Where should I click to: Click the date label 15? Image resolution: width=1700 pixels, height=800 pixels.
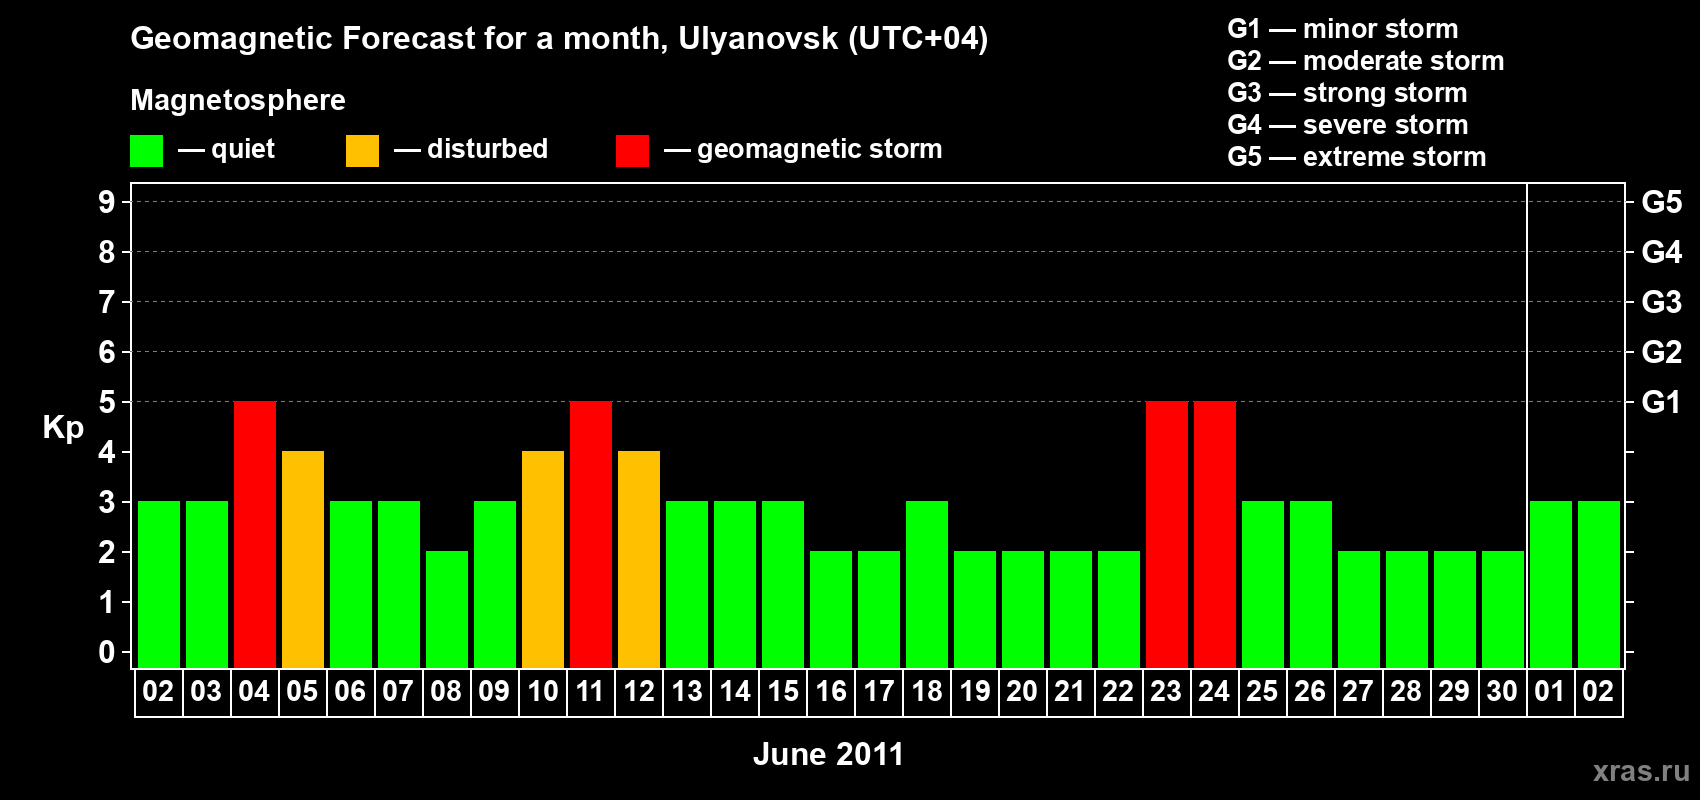click(x=783, y=691)
